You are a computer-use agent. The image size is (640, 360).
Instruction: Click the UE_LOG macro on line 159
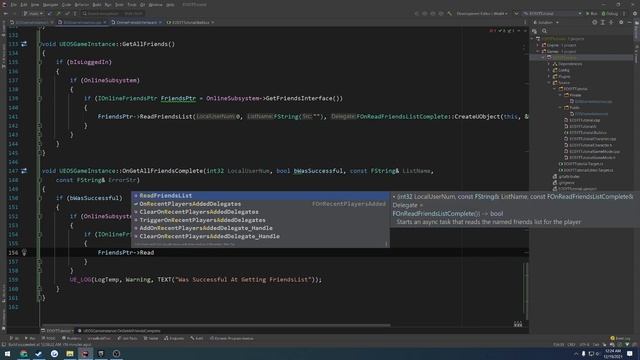tap(80, 280)
